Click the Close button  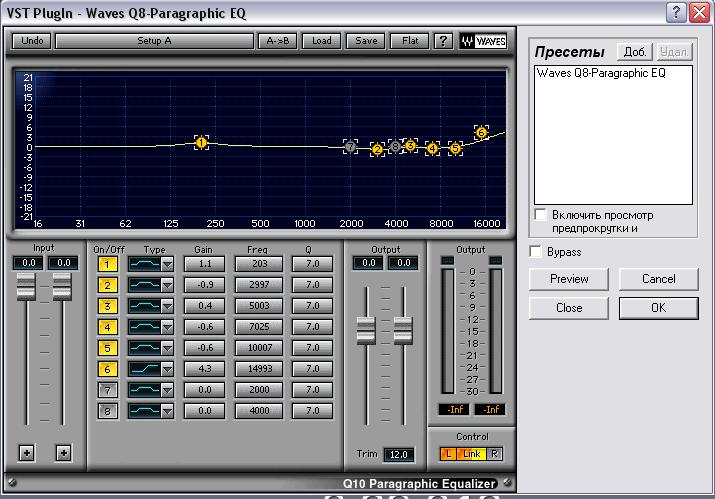coord(569,308)
